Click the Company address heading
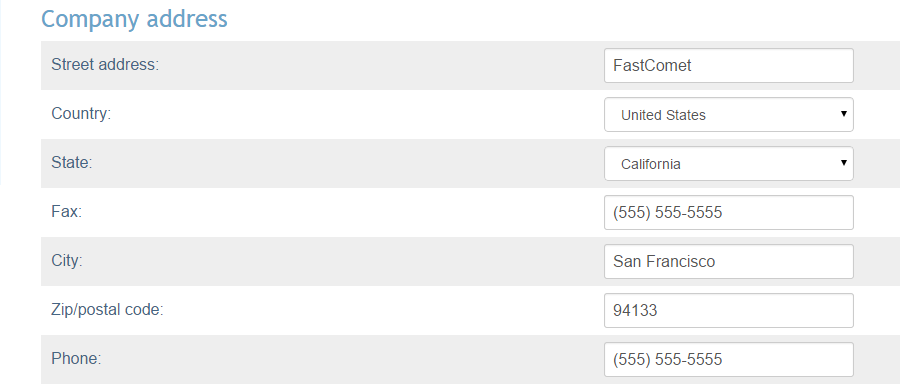Viewport: 900px width, 392px height. (134, 19)
